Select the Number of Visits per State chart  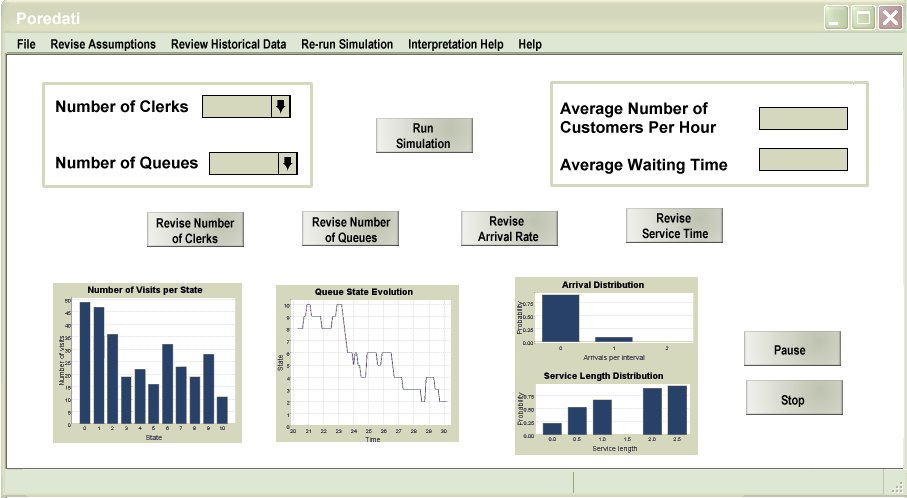[146, 362]
